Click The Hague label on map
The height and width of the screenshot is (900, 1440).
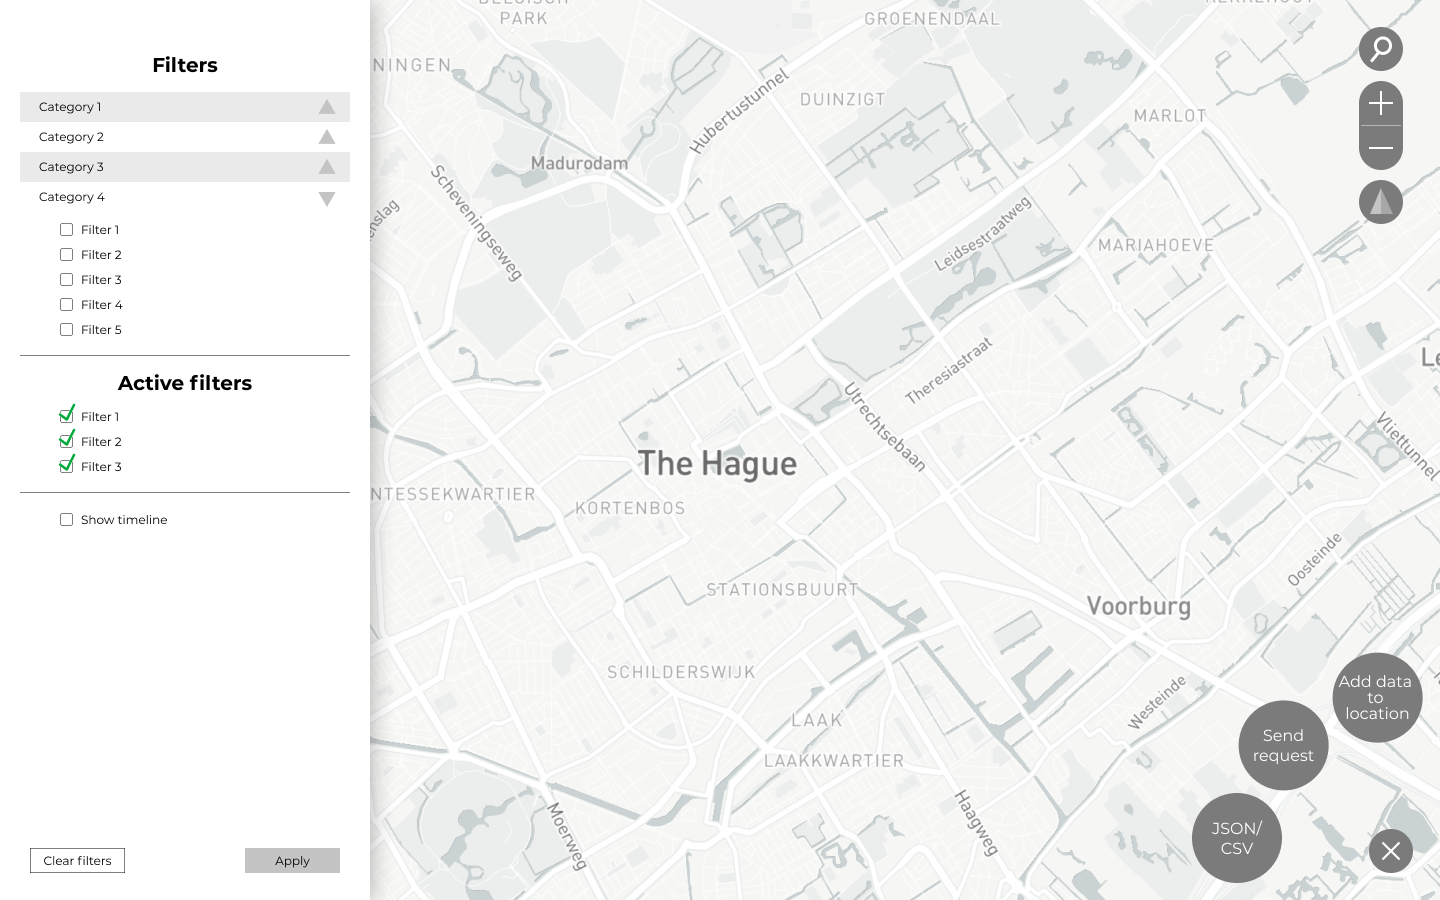tap(717, 464)
